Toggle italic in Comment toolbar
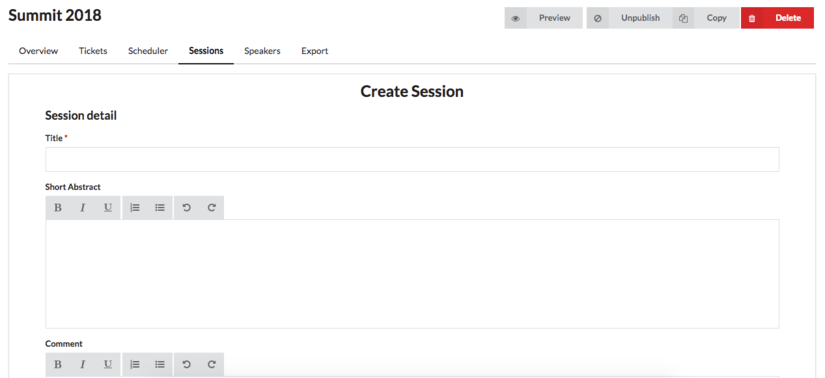This screenshot has height=378, width=825. [x=83, y=364]
